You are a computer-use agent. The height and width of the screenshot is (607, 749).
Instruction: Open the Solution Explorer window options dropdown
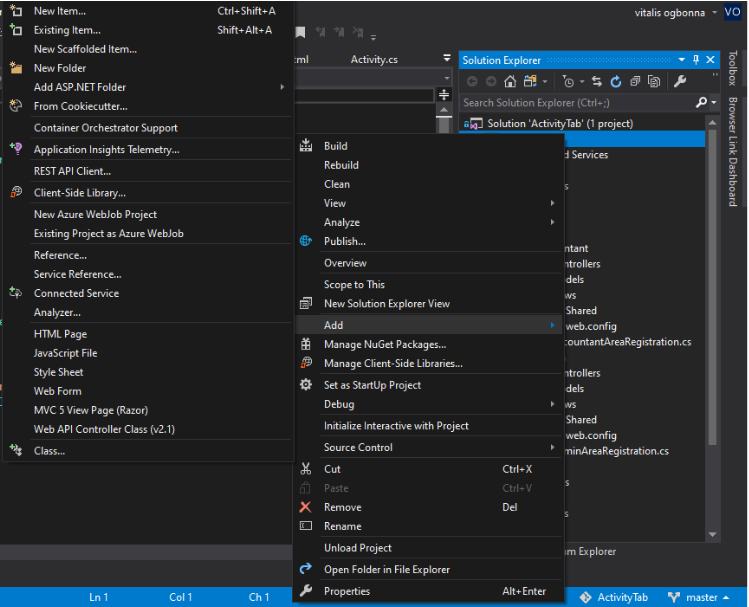(x=682, y=60)
